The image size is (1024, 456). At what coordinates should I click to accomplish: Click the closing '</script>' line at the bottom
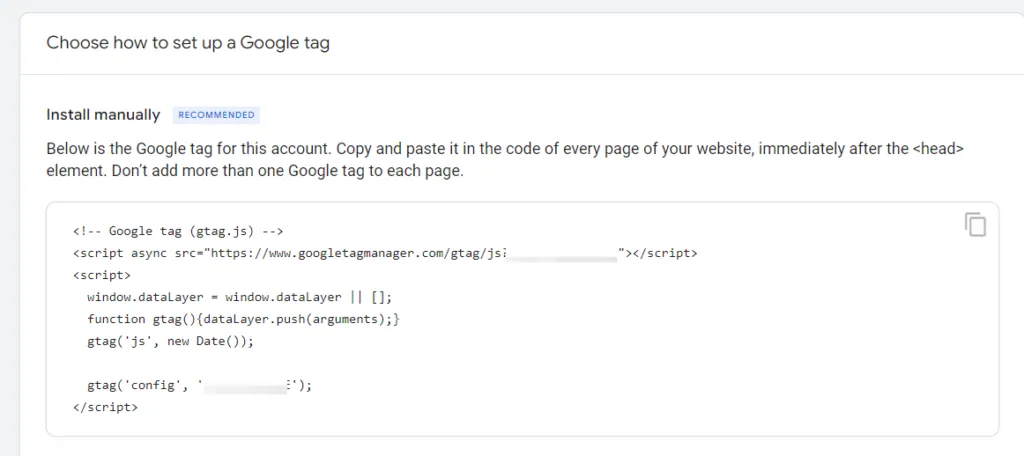click(x=105, y=407)
